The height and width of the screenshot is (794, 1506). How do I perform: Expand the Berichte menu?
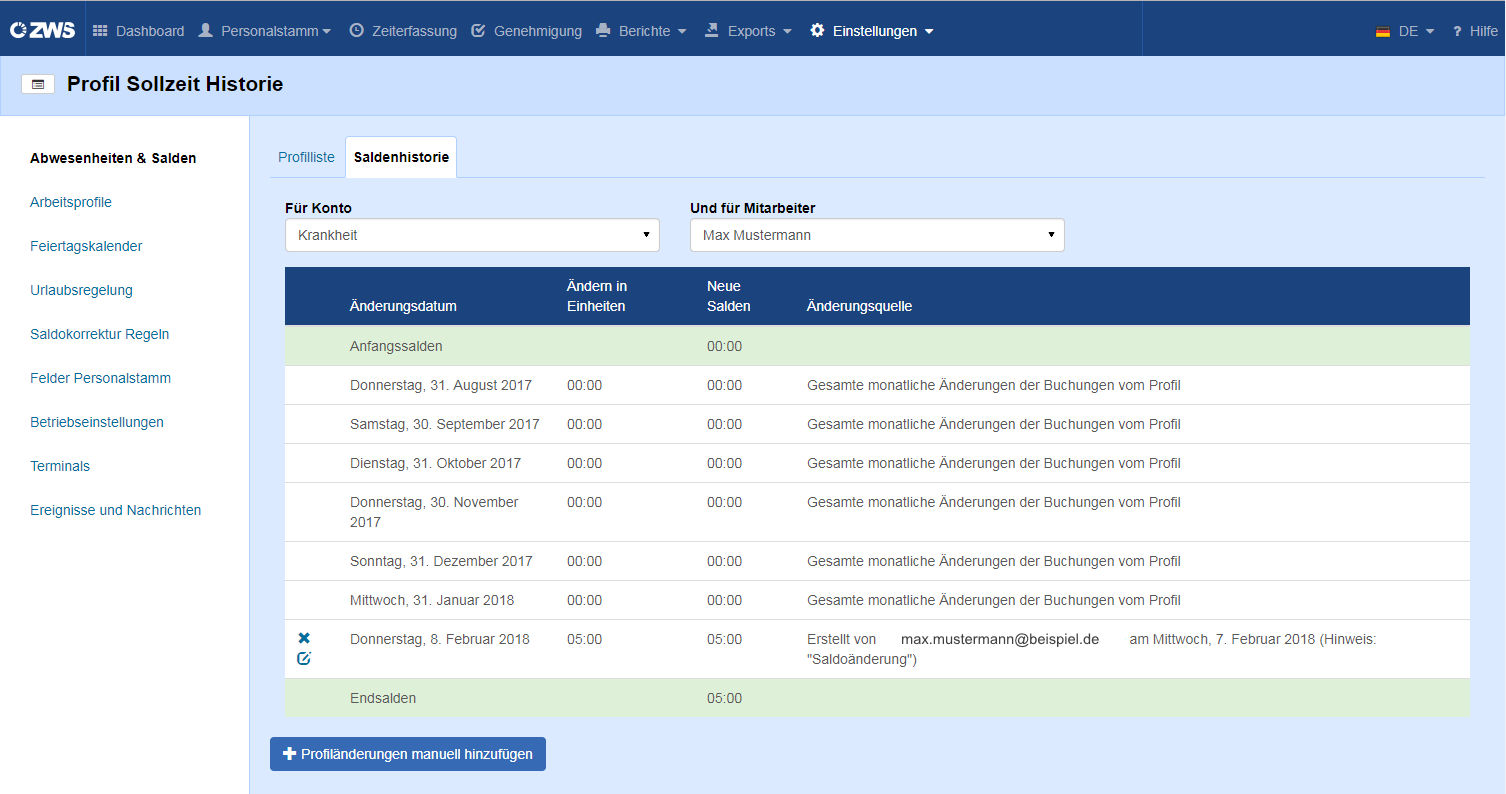tap(641, 31)
